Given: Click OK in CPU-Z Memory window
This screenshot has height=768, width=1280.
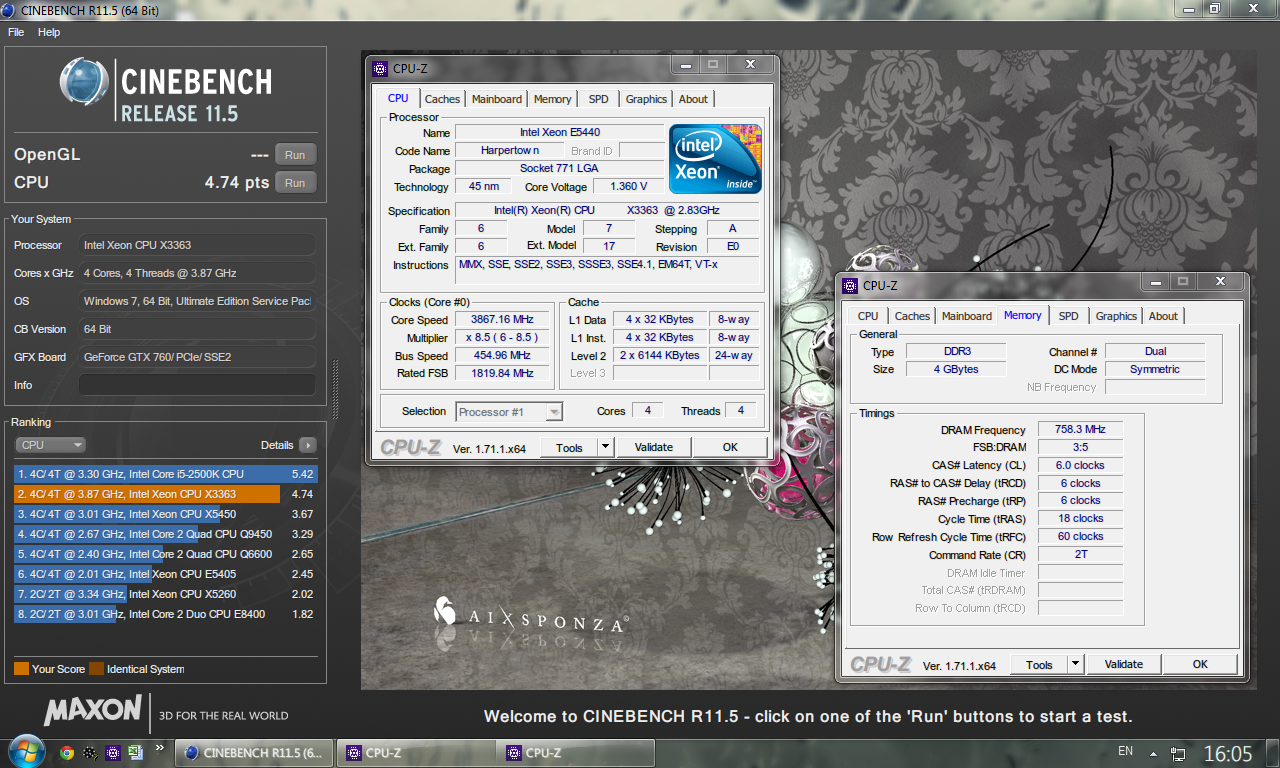Looking at the screenshot, I should coord(1200,664).
